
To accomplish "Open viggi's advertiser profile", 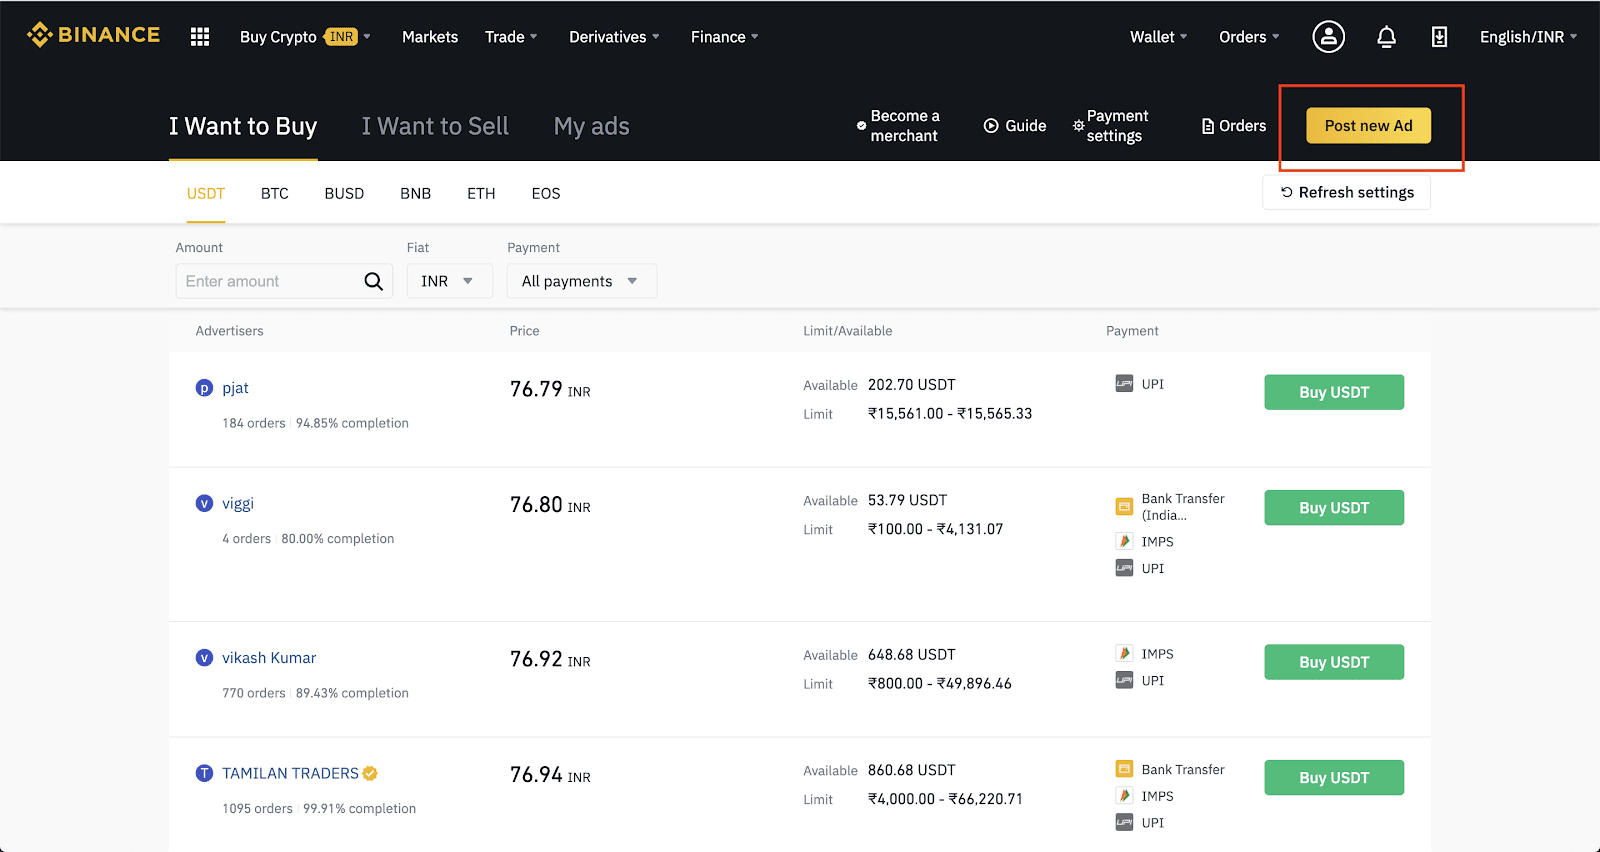I will [x=238, y=503].
